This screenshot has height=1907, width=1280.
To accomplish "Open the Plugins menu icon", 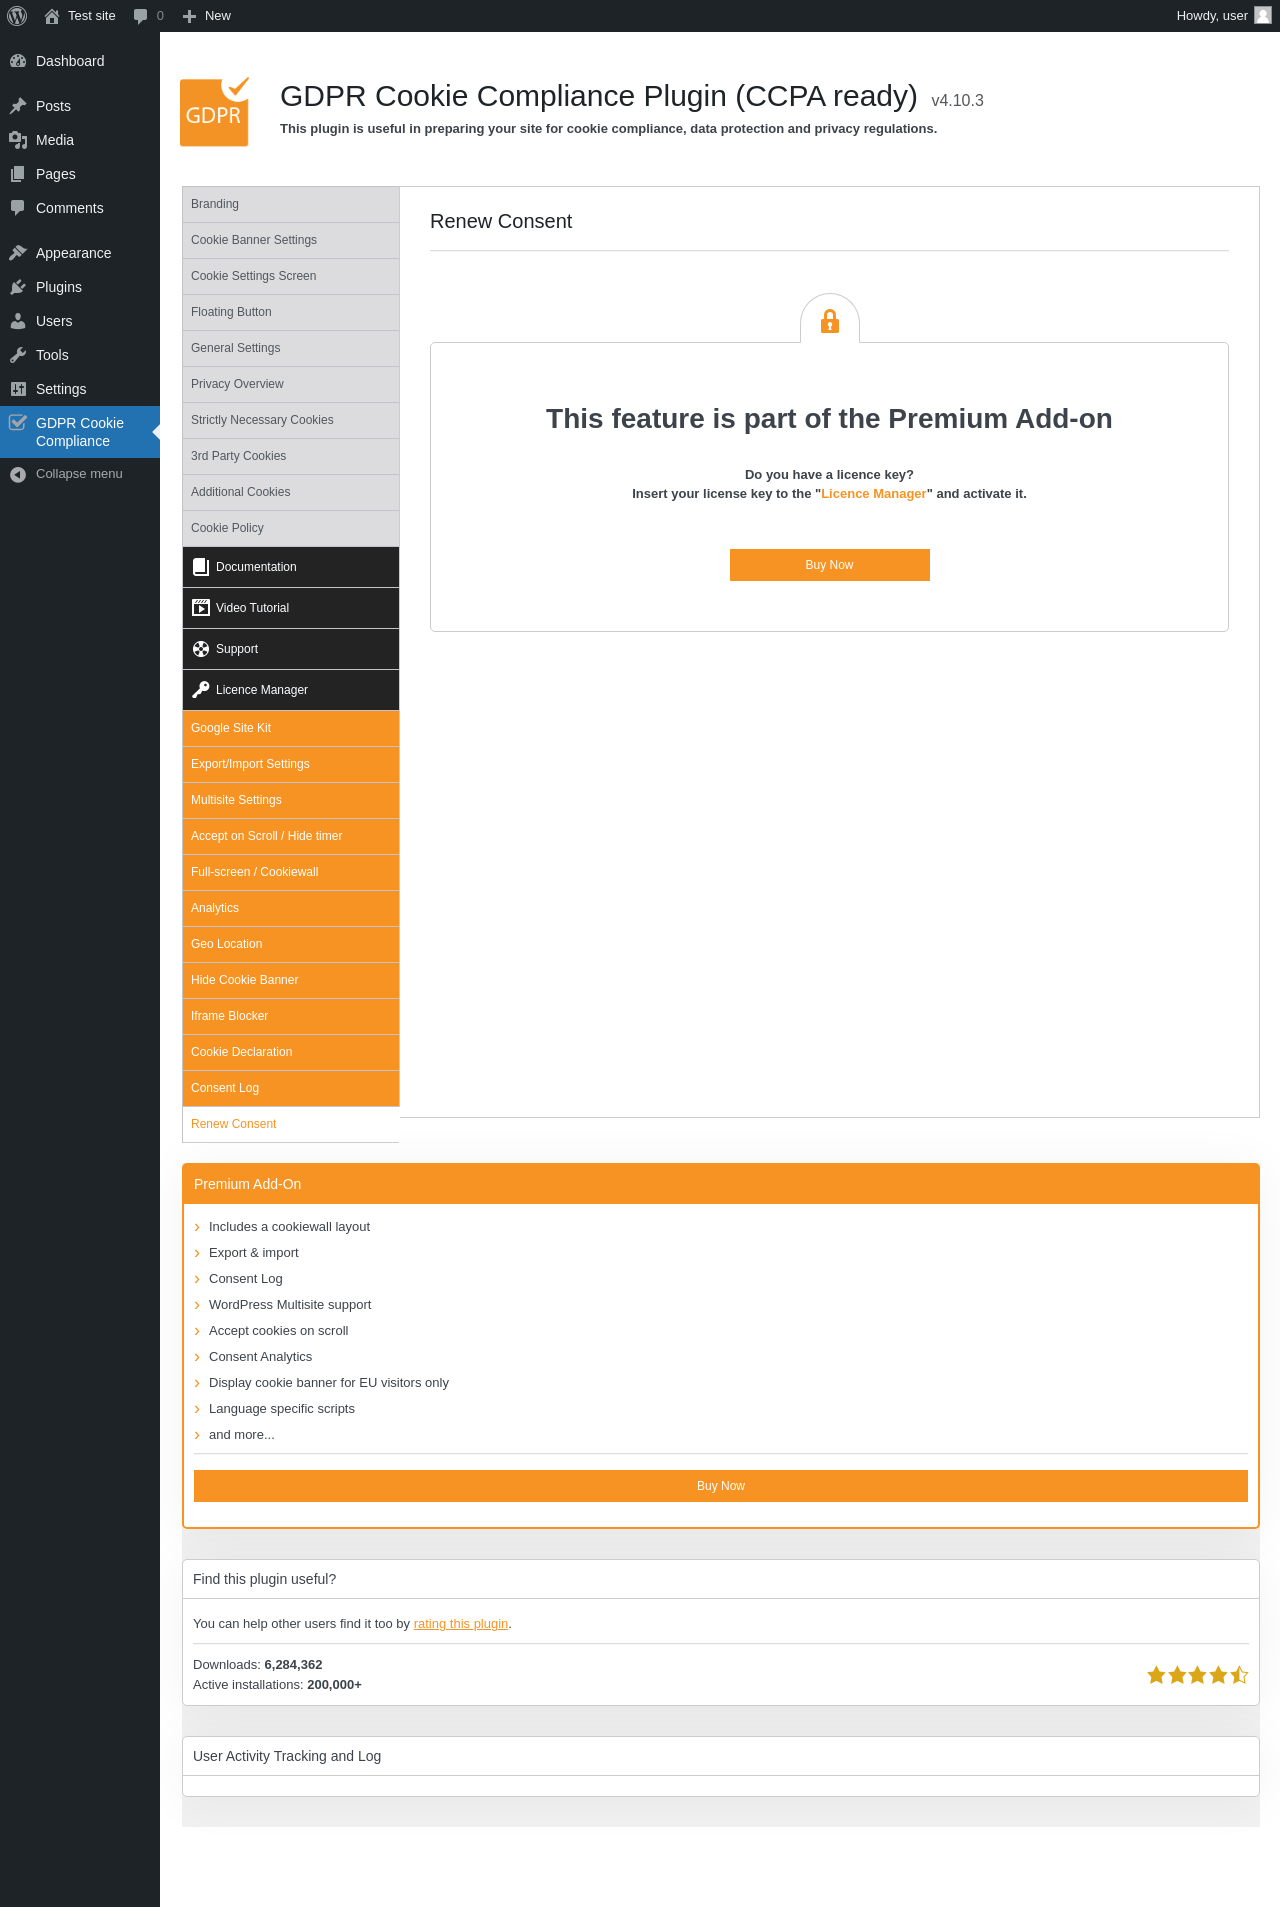I will click(x=18, y=287).
